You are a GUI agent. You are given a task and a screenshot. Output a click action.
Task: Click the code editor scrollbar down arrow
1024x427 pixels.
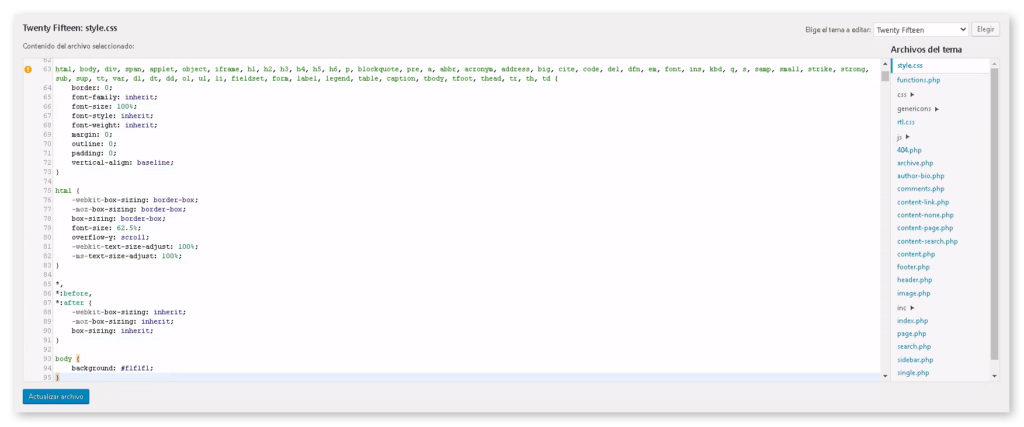885,376
